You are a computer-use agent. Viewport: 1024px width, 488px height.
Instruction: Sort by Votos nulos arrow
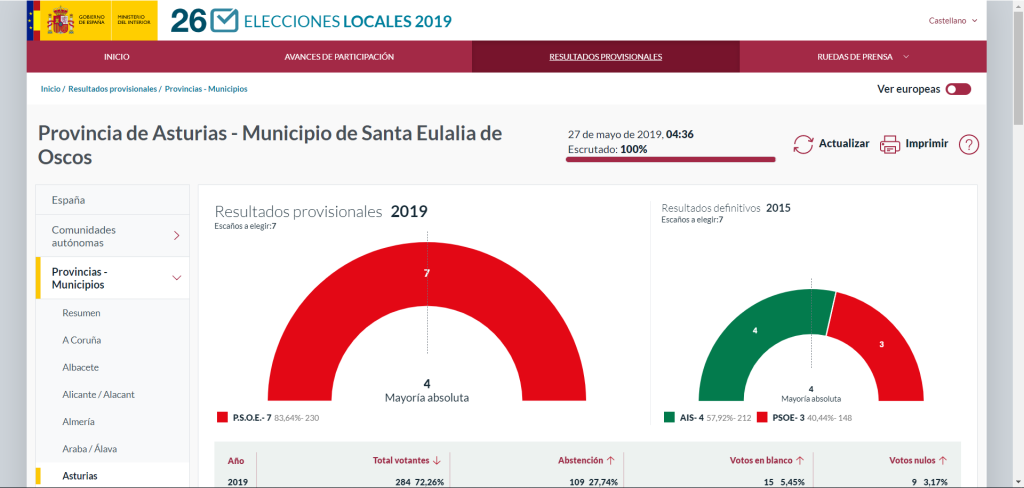coord(942,461)
